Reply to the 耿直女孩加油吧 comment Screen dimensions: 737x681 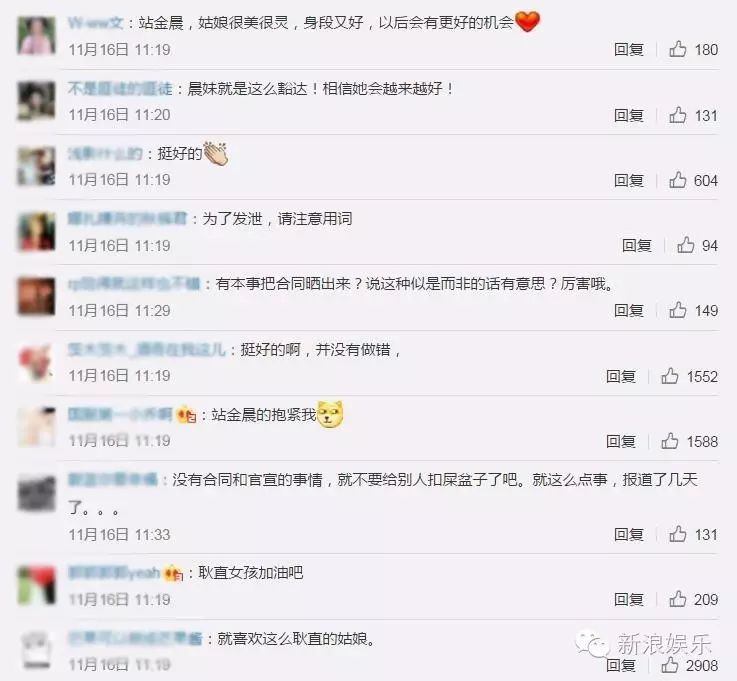click(x=628, y=599)
